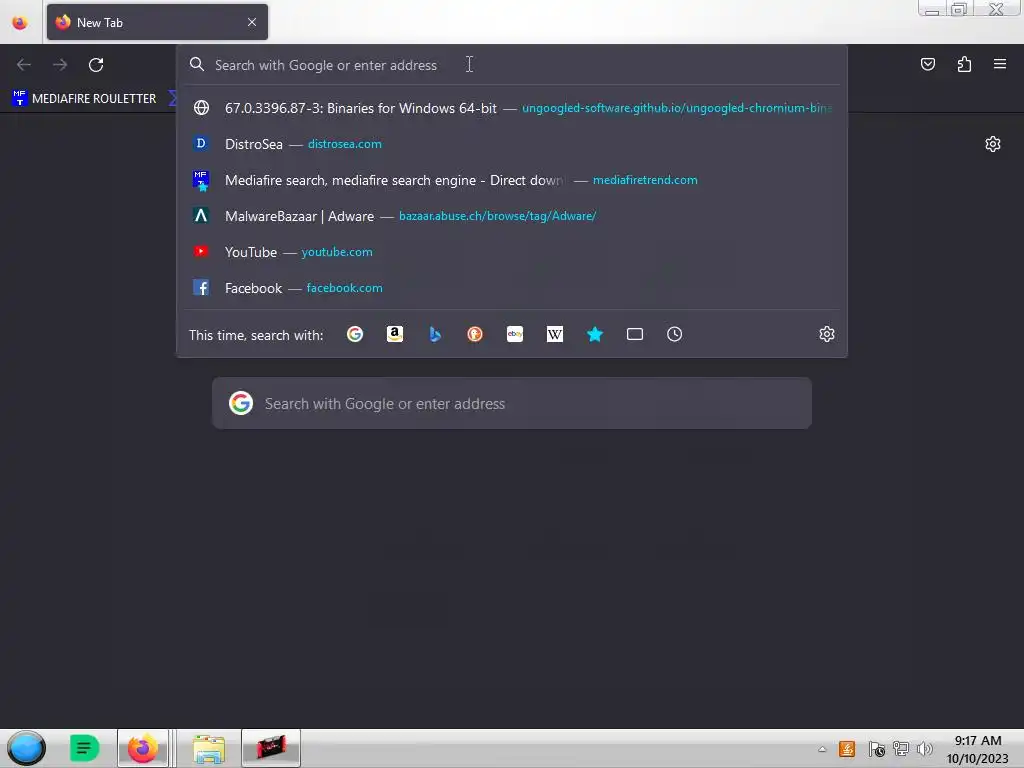Show hidden system tray icons
Screen dimensions: 1024x768
click(822, 749)
